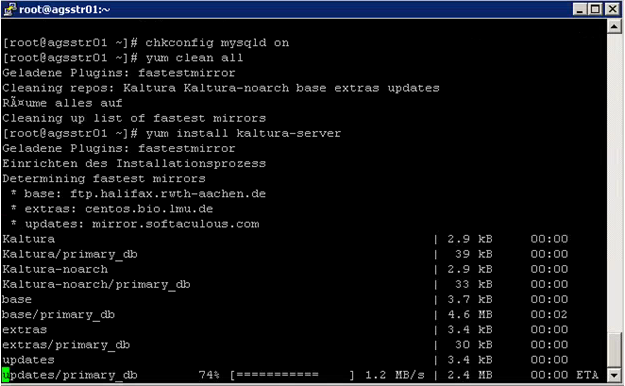Click the '3.7 kB' size value
Screen dimensions: 625x386
[470, 299]
